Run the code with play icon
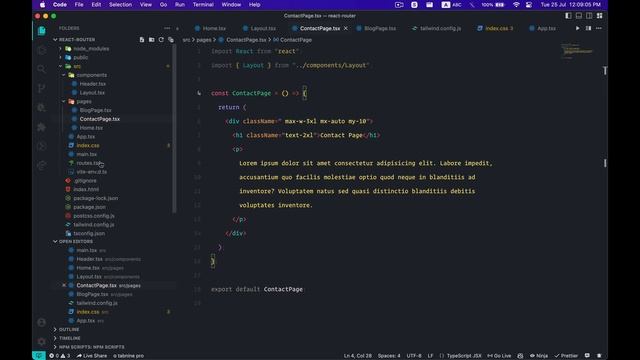640x360 pixels. (578, 28)
